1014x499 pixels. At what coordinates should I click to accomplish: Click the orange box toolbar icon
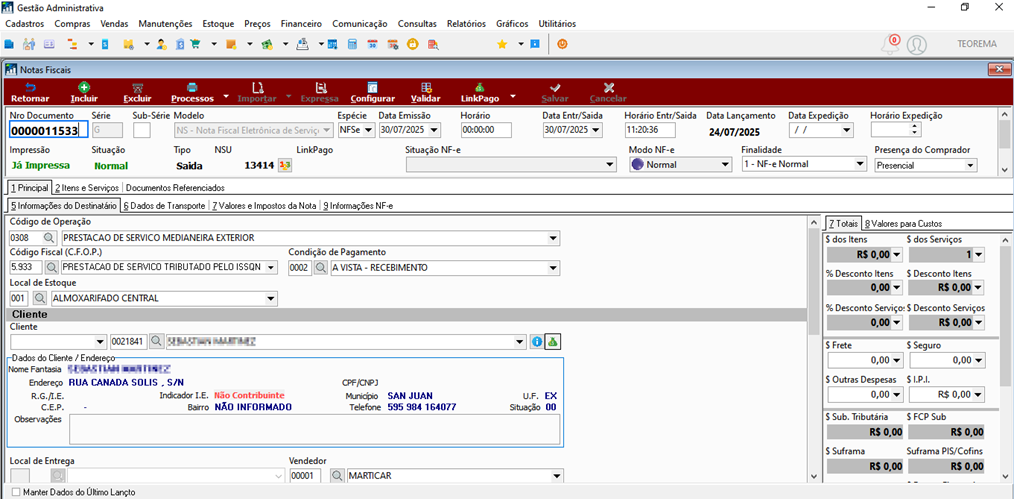[x=232, y=45]
